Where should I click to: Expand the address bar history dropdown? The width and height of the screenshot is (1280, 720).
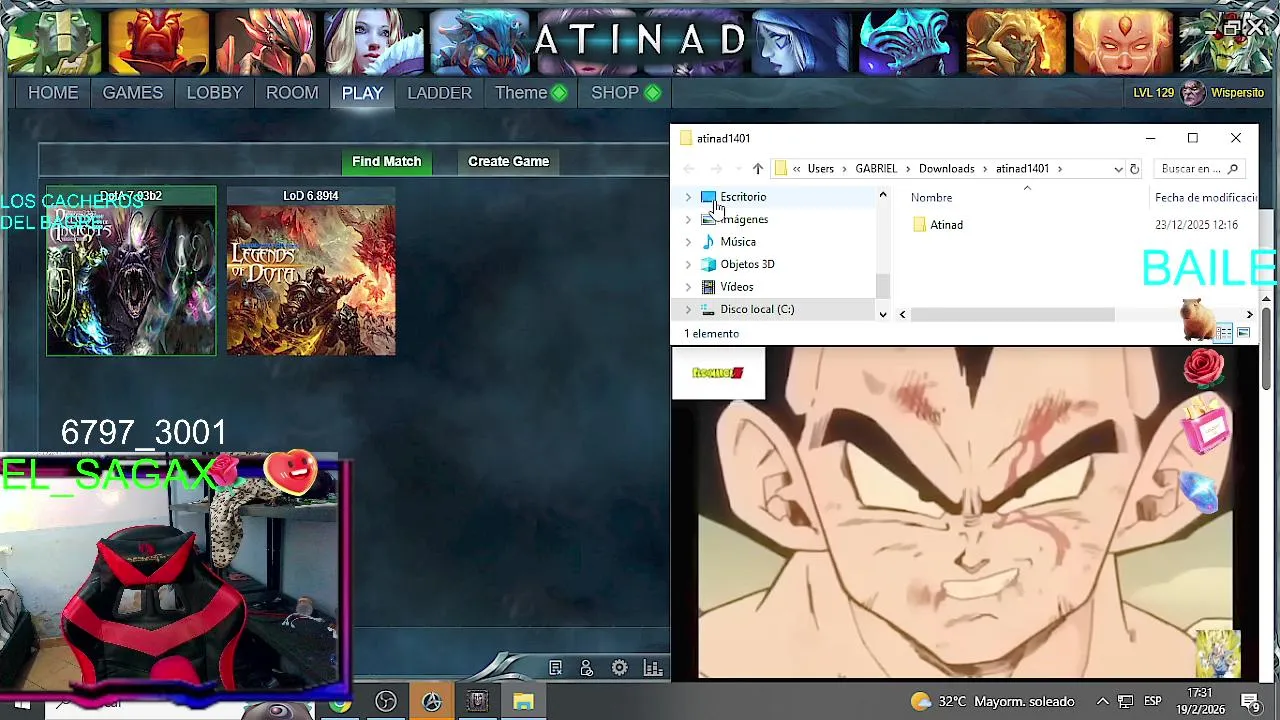1118,169
